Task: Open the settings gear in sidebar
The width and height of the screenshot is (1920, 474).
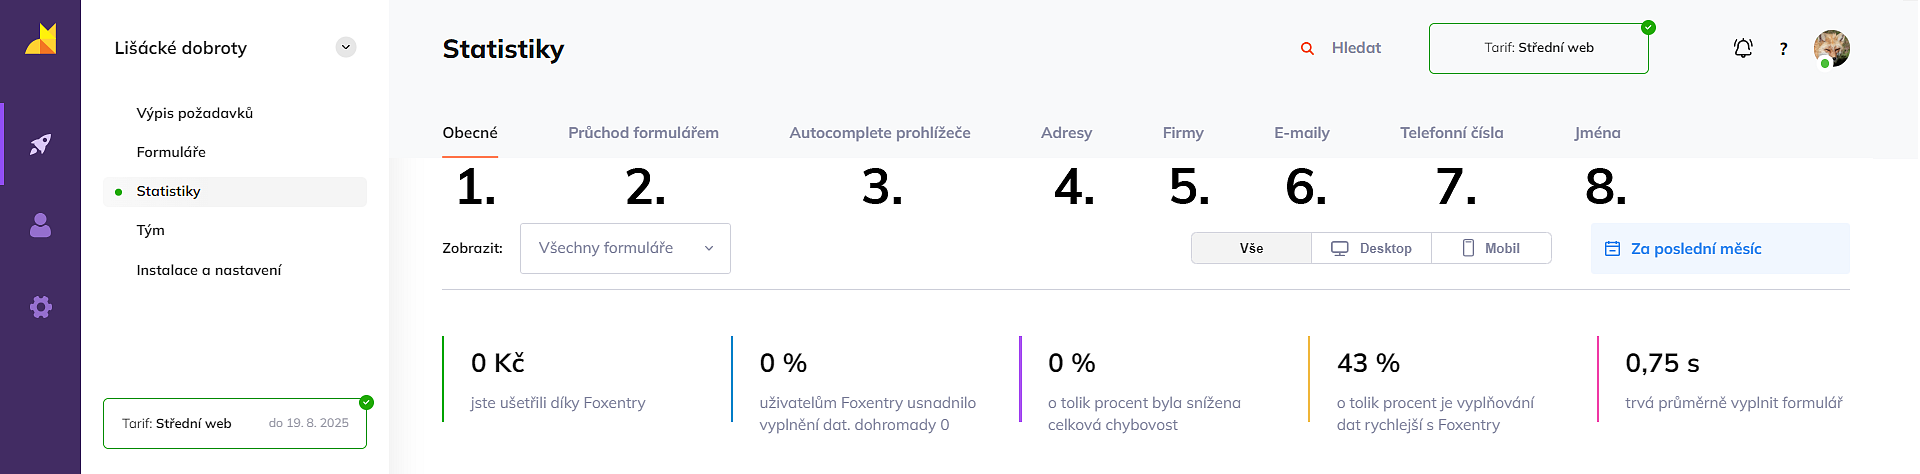Action: click(40, 307)
